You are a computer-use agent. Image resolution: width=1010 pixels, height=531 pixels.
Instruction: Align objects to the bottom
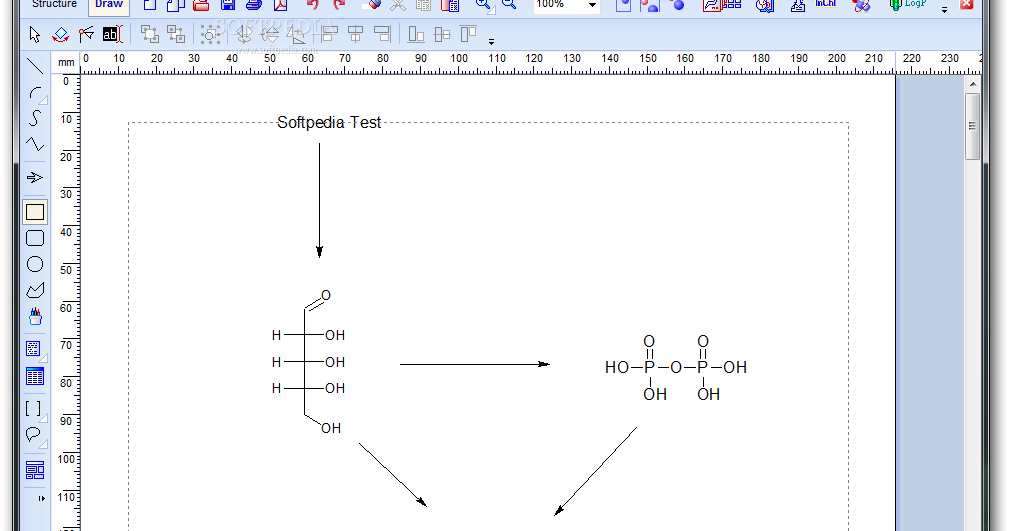pyautogui.click(x=416, y=34)
